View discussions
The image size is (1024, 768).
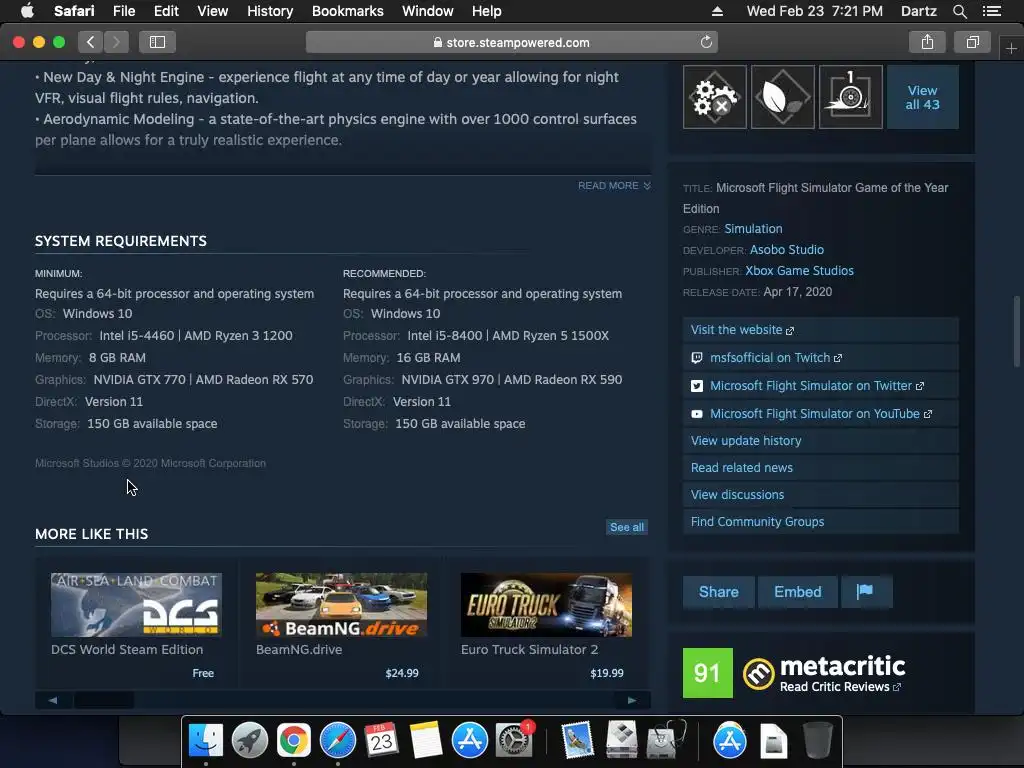click(820, 494)
